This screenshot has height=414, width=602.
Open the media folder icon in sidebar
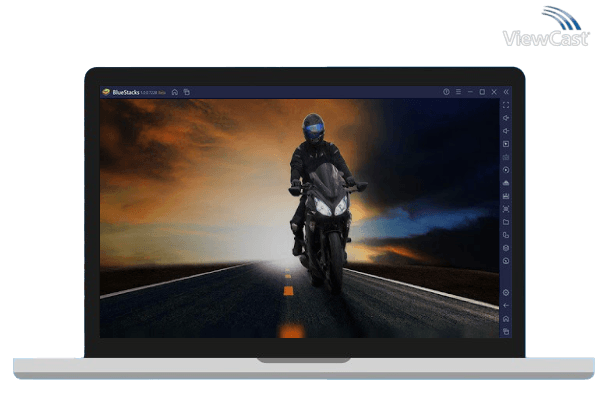click(506, 222)
